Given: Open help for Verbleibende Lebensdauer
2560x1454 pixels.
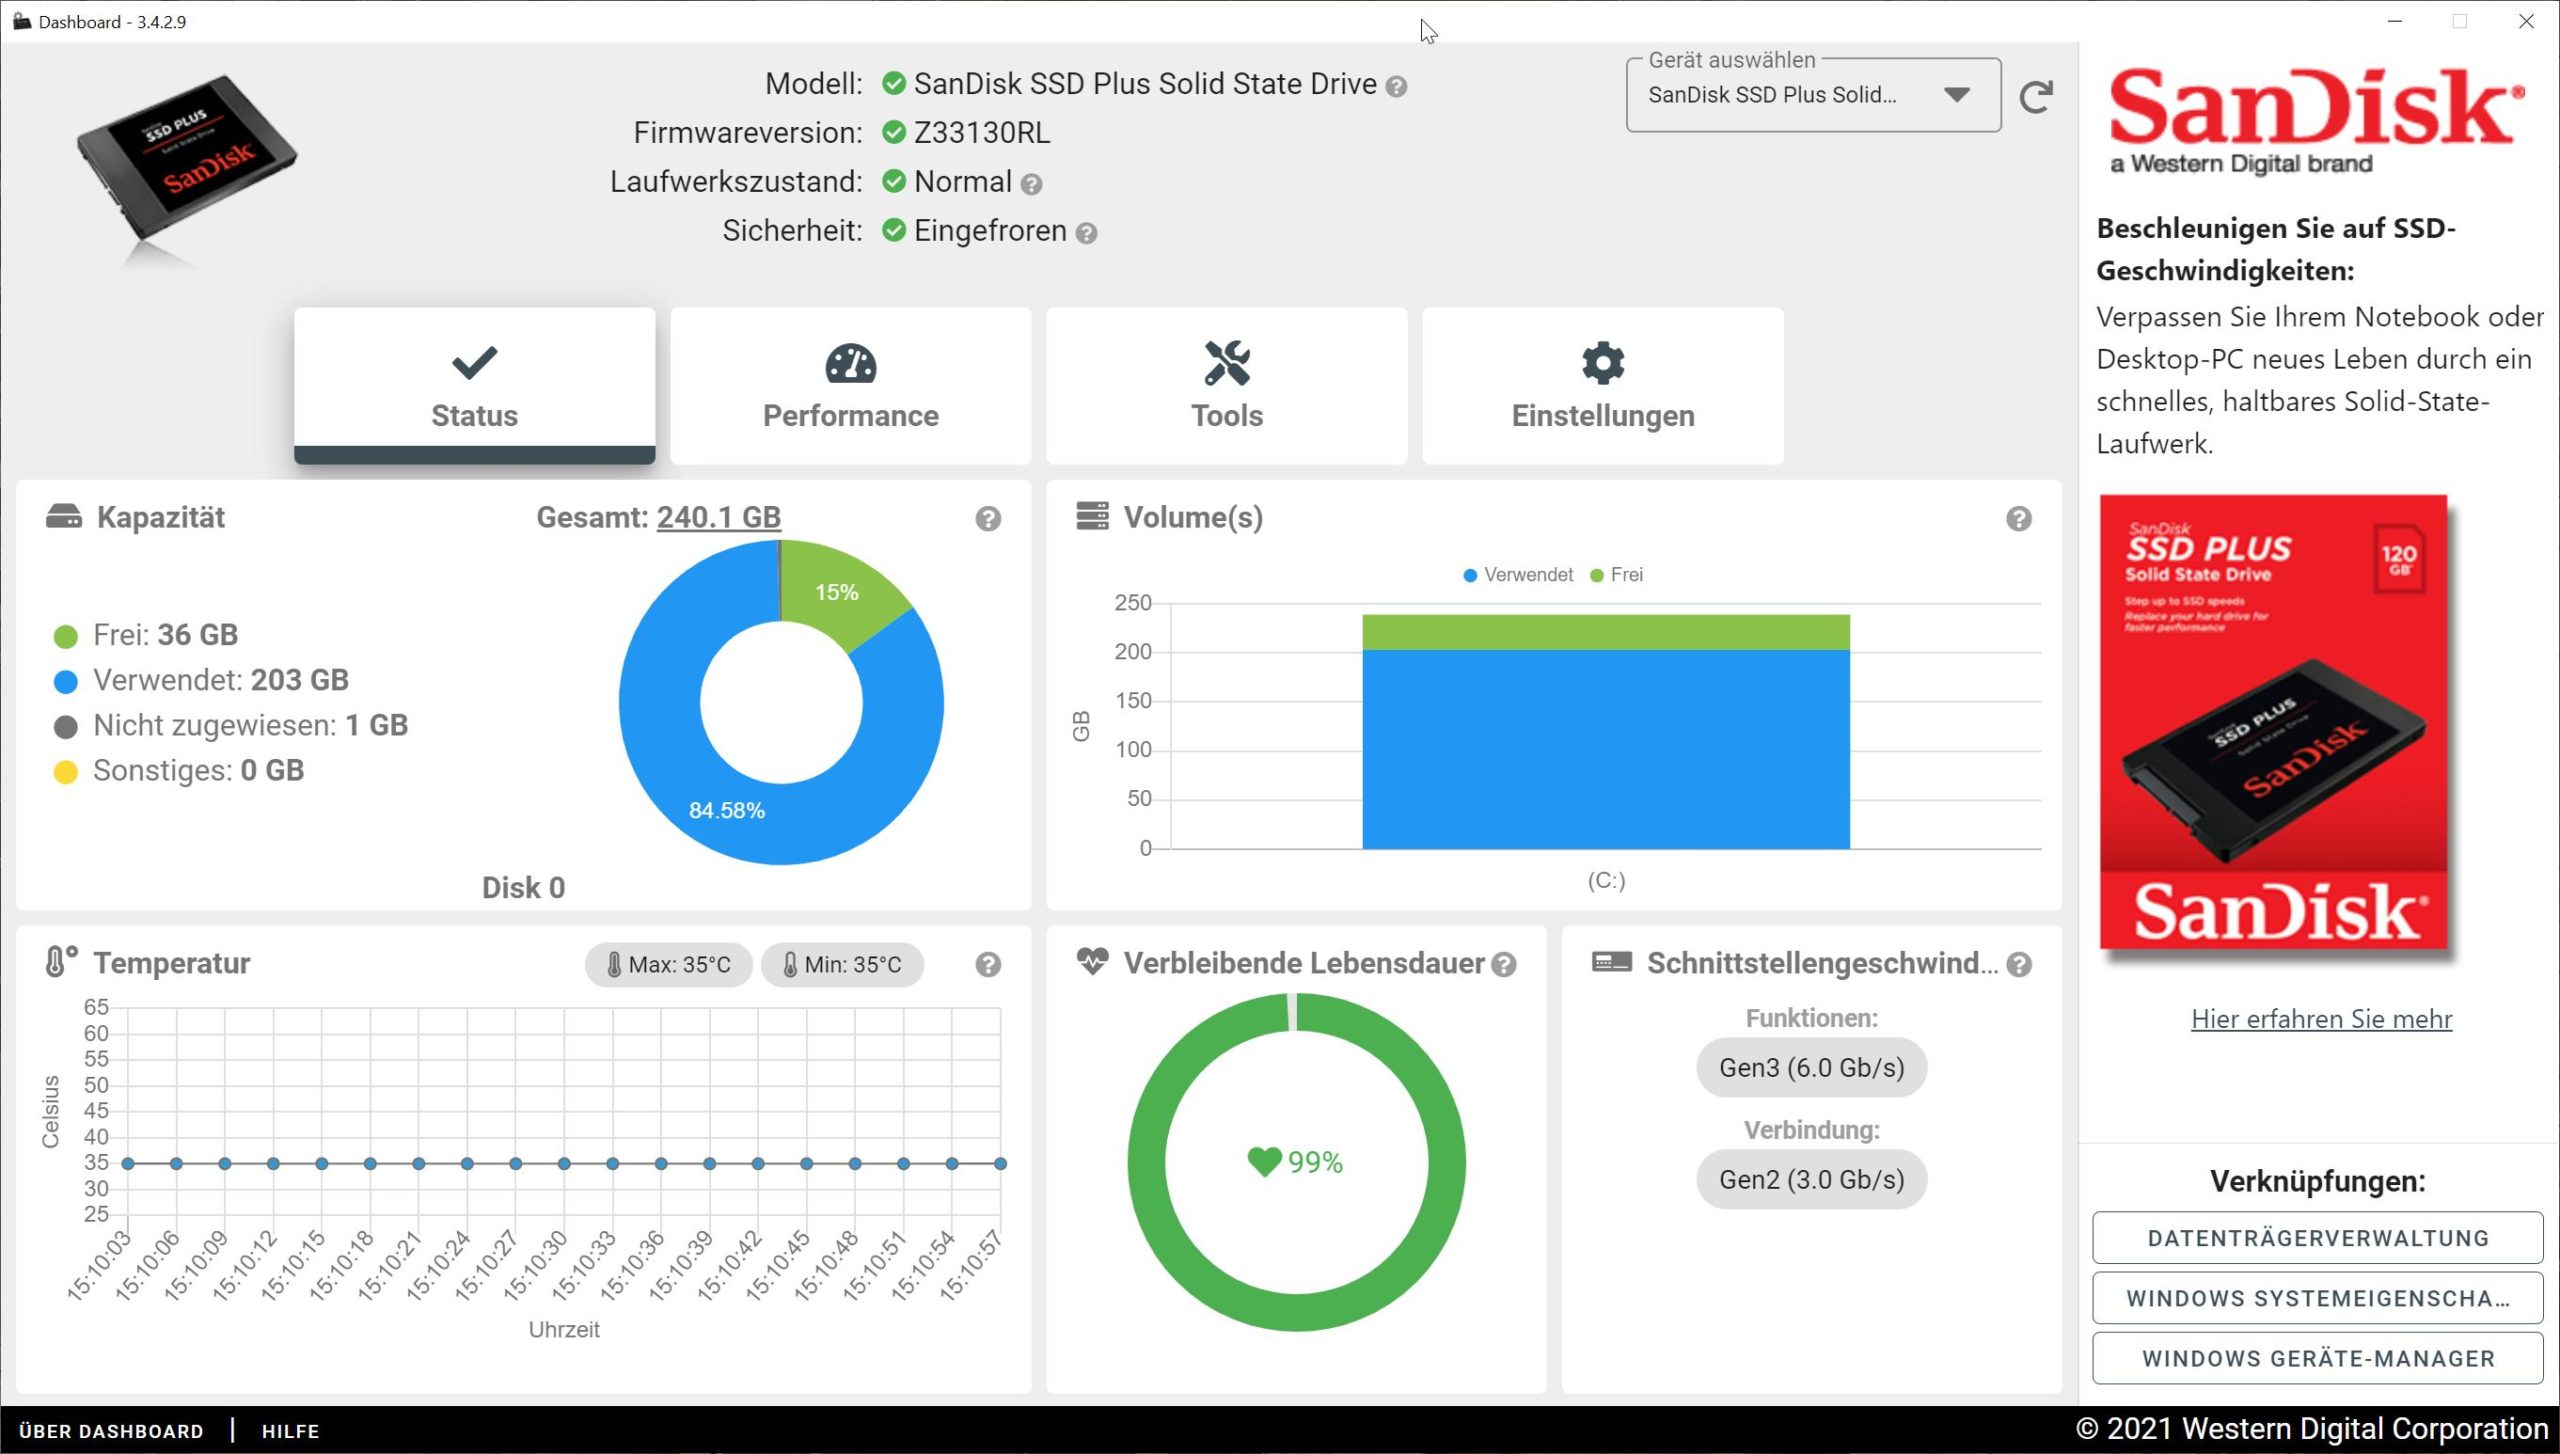Looking at the screenshot, I should tap(1504, 965).
